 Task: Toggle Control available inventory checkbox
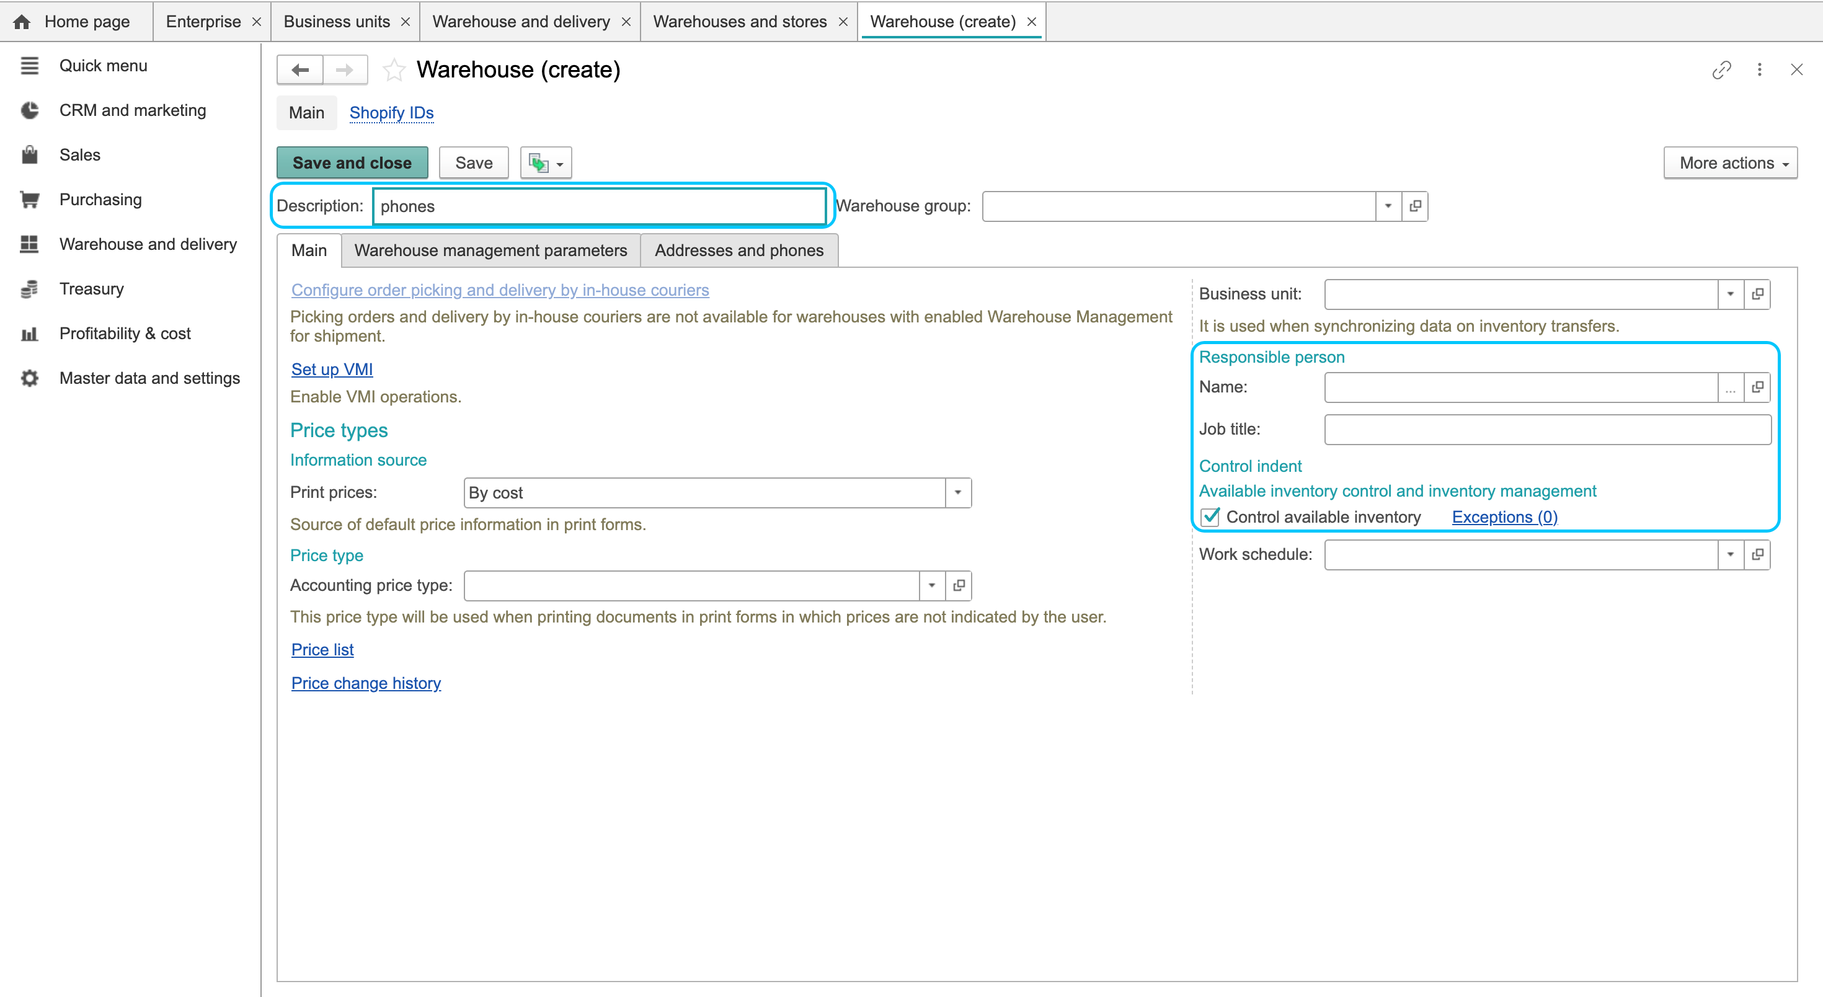(x=1210, y=517)
